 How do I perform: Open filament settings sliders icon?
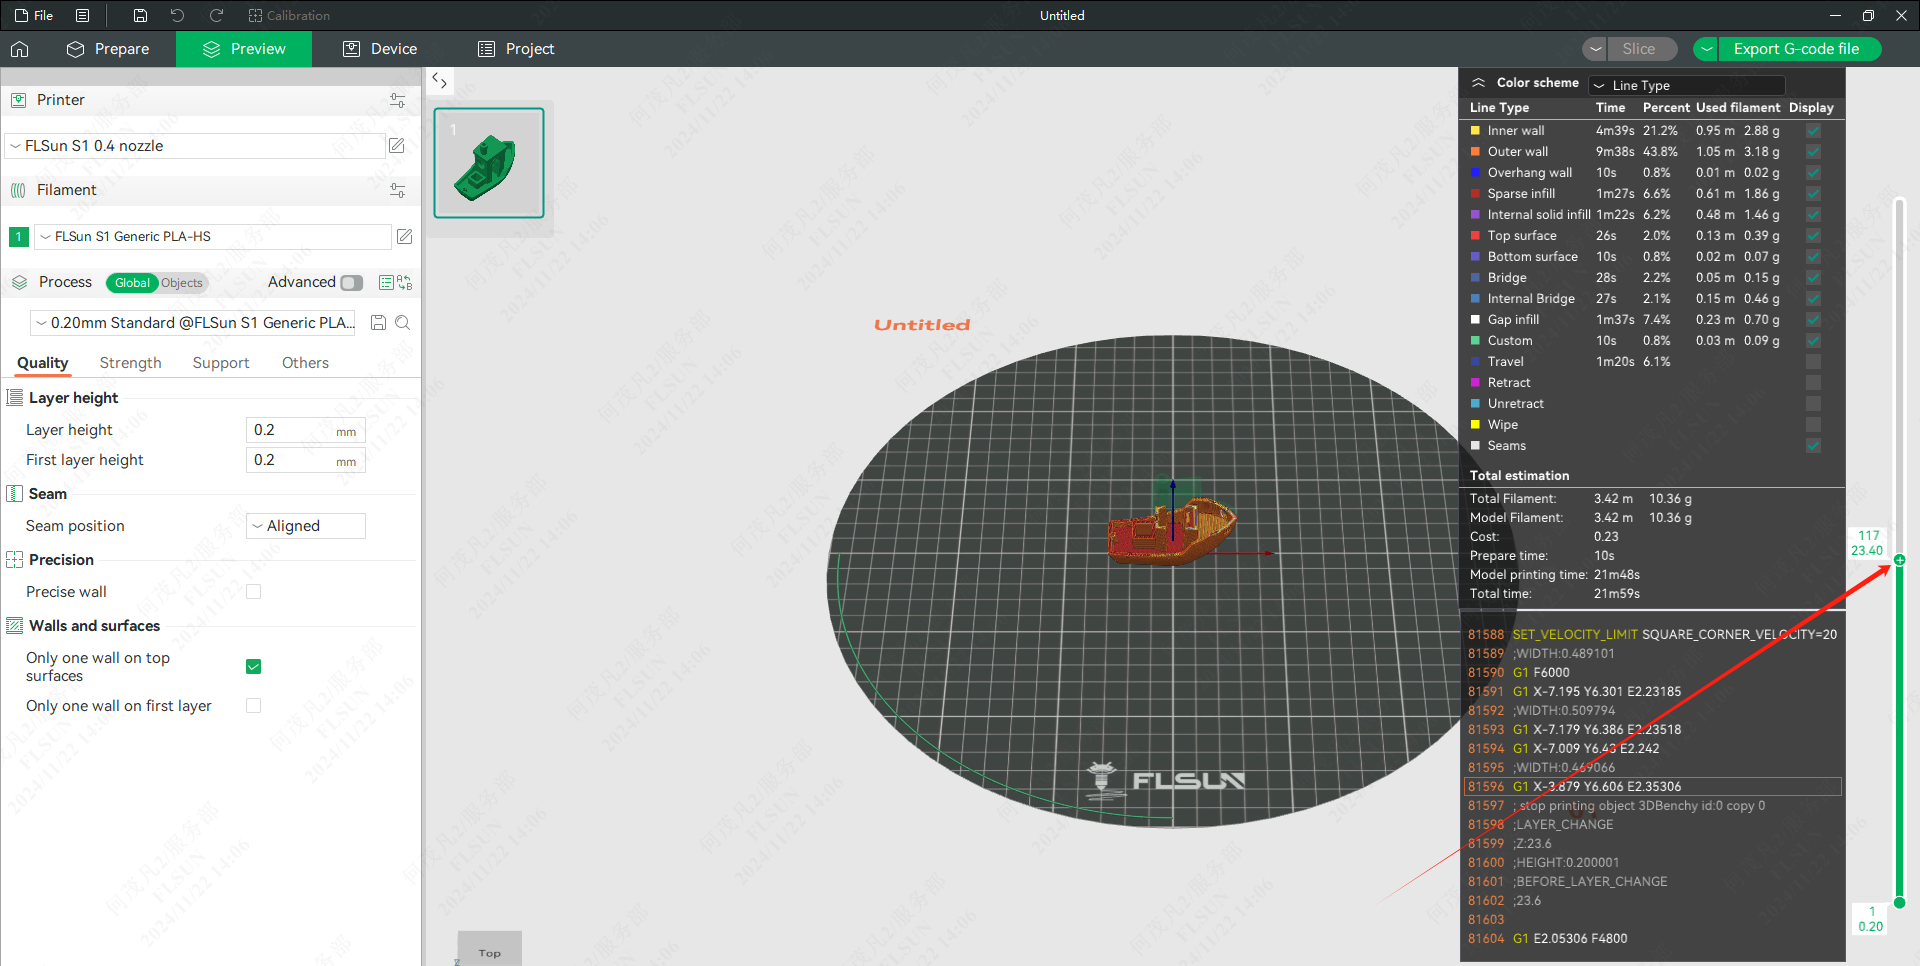(397, 190)
